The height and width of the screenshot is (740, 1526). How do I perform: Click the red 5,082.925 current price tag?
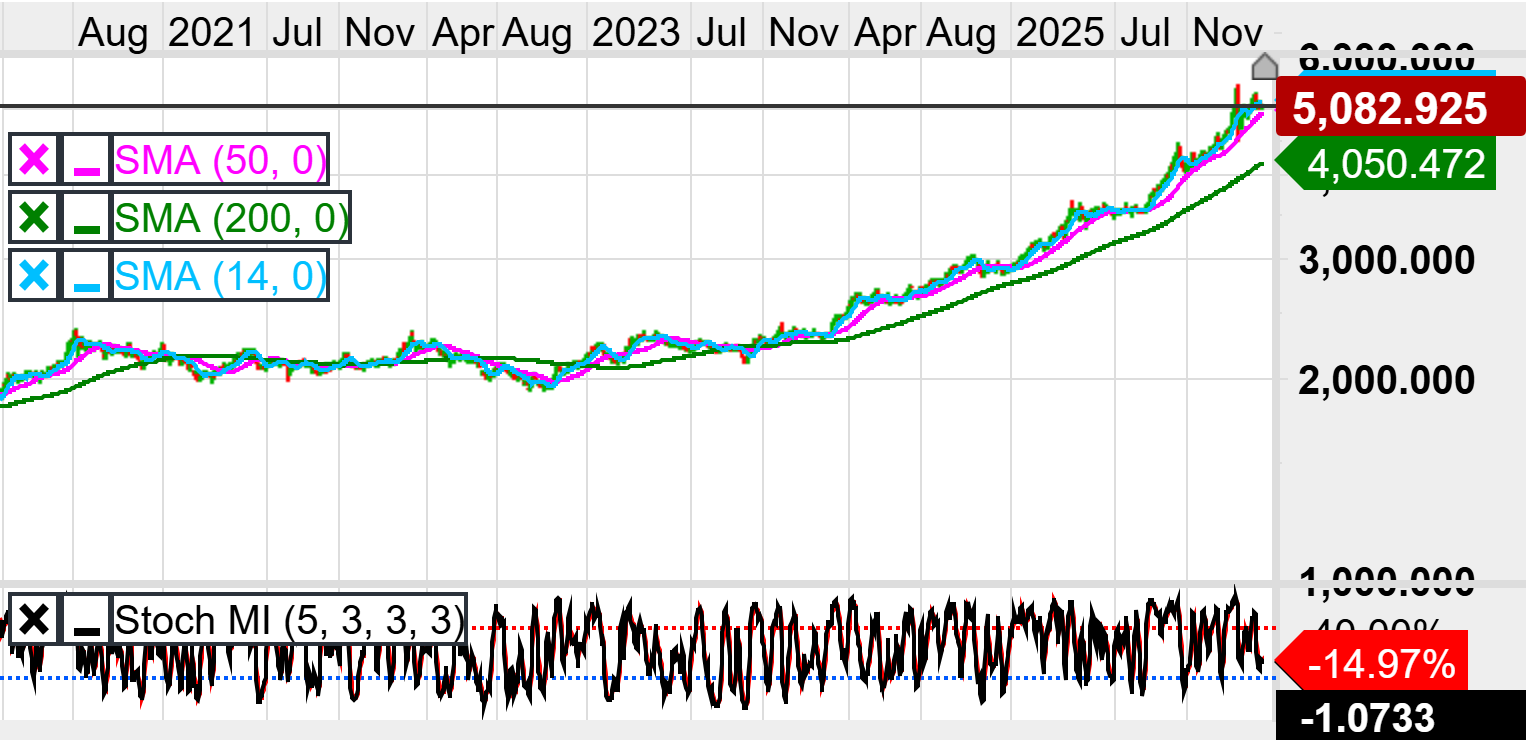[1388, 108]
